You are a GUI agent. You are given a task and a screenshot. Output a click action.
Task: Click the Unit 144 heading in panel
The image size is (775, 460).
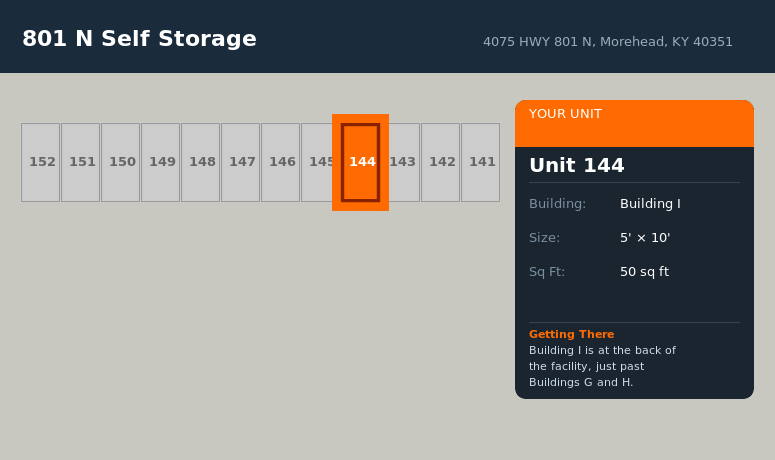(576, 166)
